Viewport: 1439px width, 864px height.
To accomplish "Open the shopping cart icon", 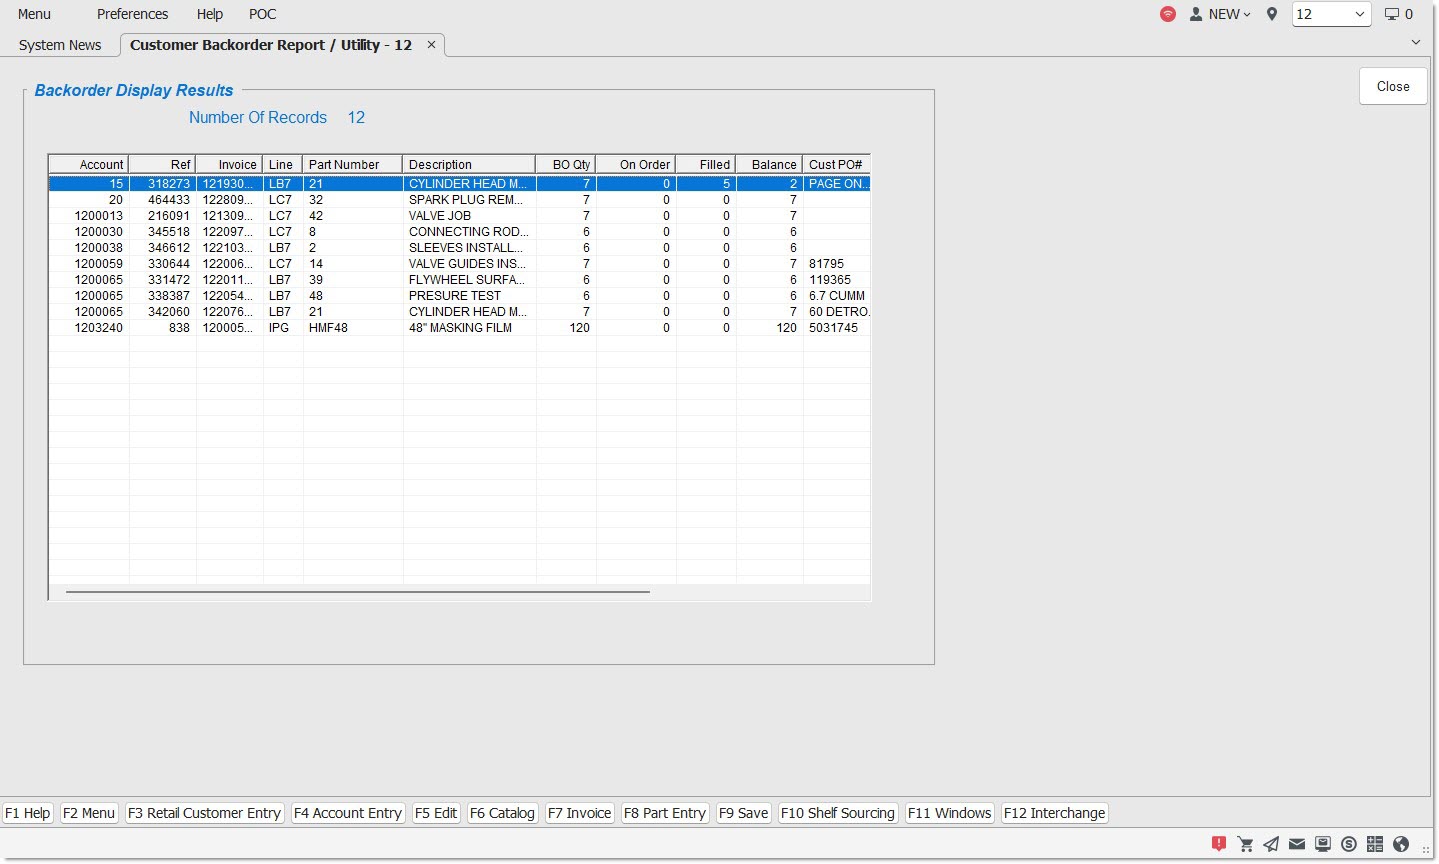I will 1245,844.
